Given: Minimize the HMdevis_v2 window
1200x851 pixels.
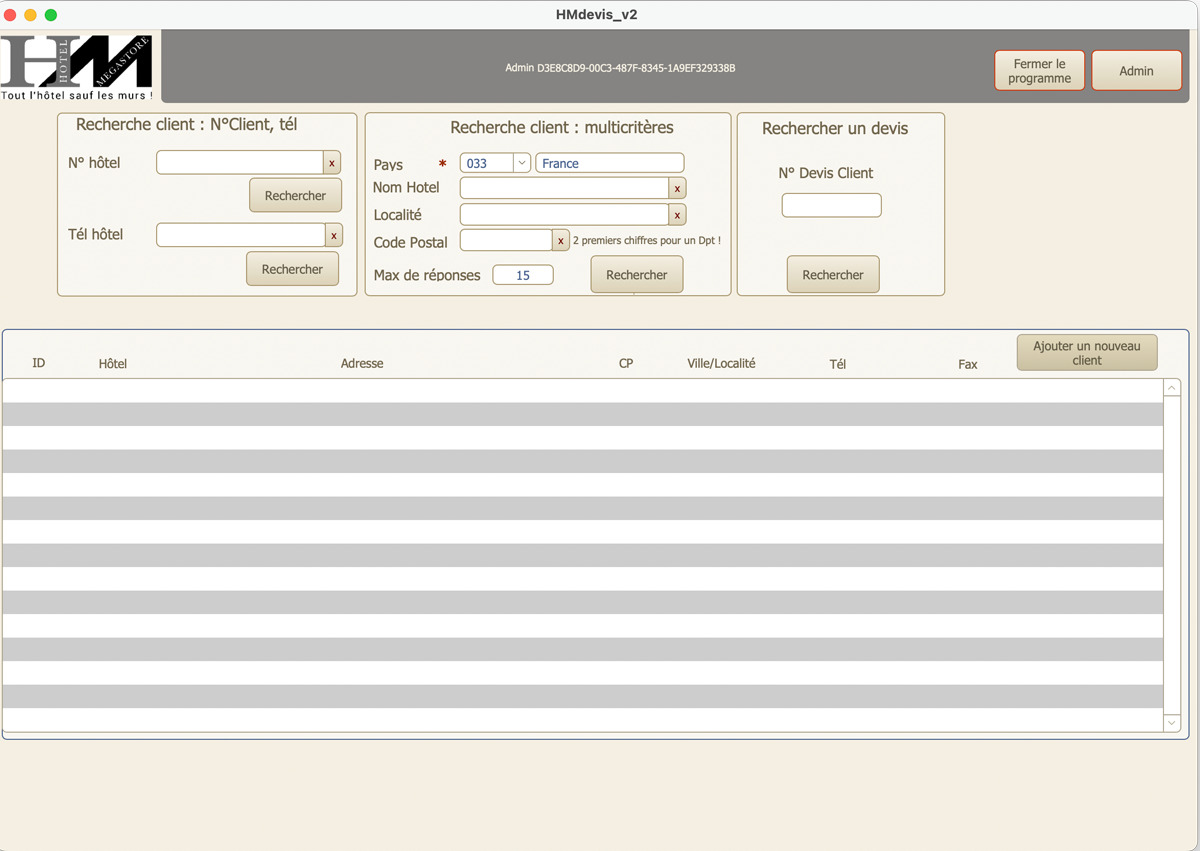Looking at the screenshot, I should [x=31, y=15].
